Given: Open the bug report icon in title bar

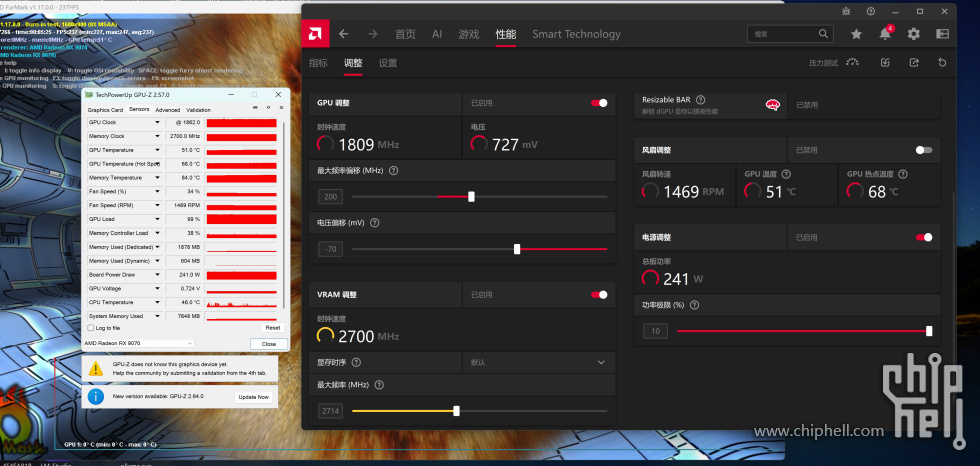Looking at the screenshot, I should click(x=846, y=11).
